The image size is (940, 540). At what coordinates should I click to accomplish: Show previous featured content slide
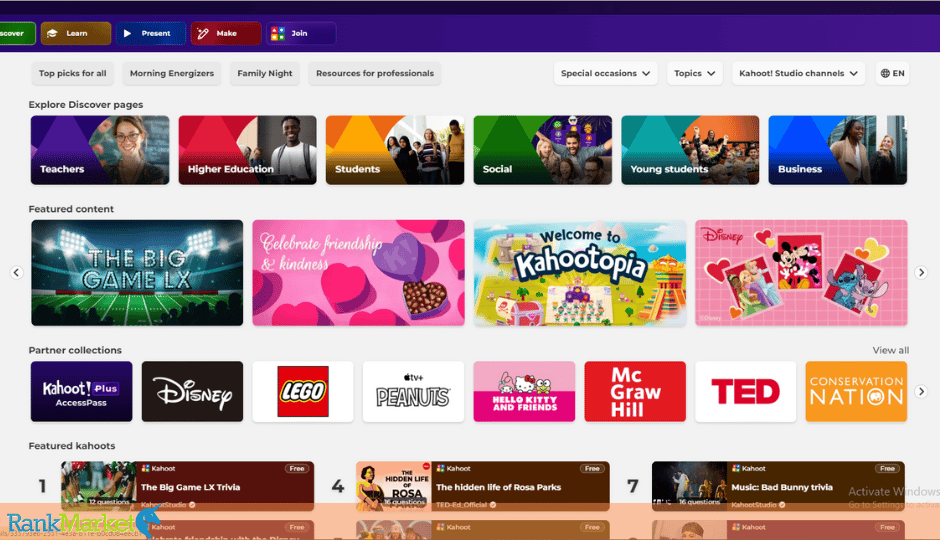tap(17, 273)
